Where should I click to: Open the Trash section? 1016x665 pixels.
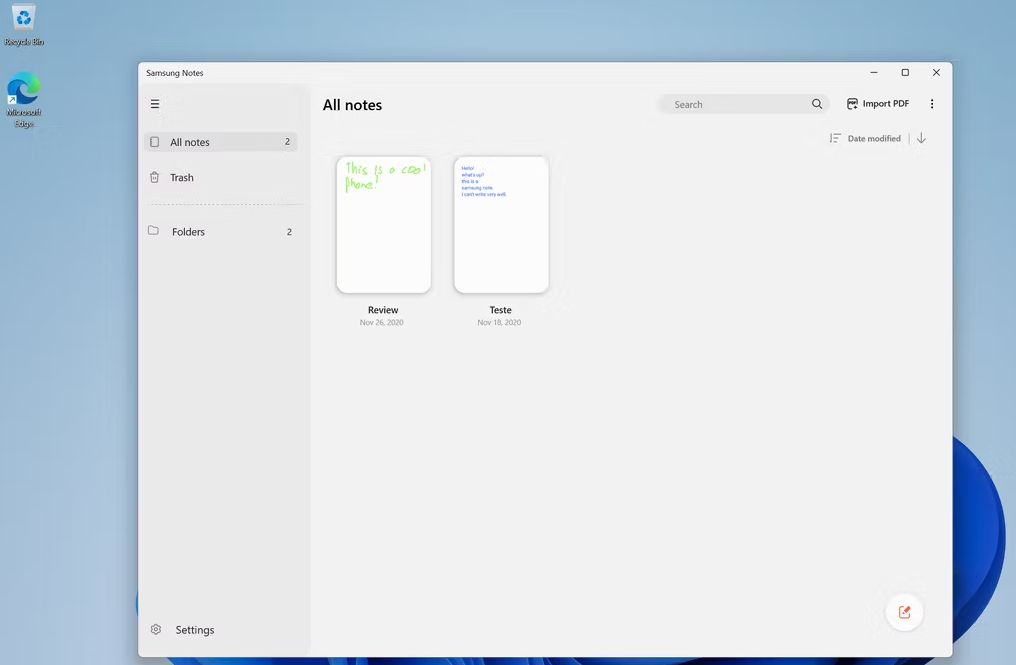(220, 177)
